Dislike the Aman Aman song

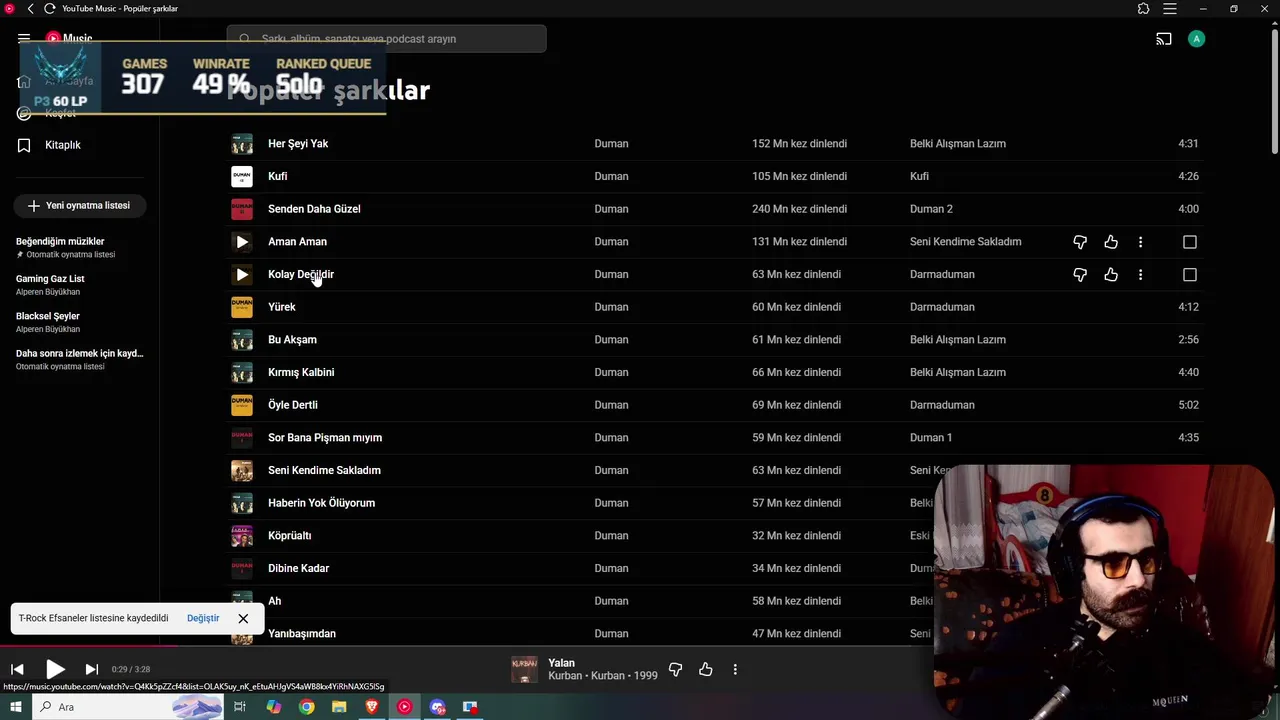click(1080, 242)
